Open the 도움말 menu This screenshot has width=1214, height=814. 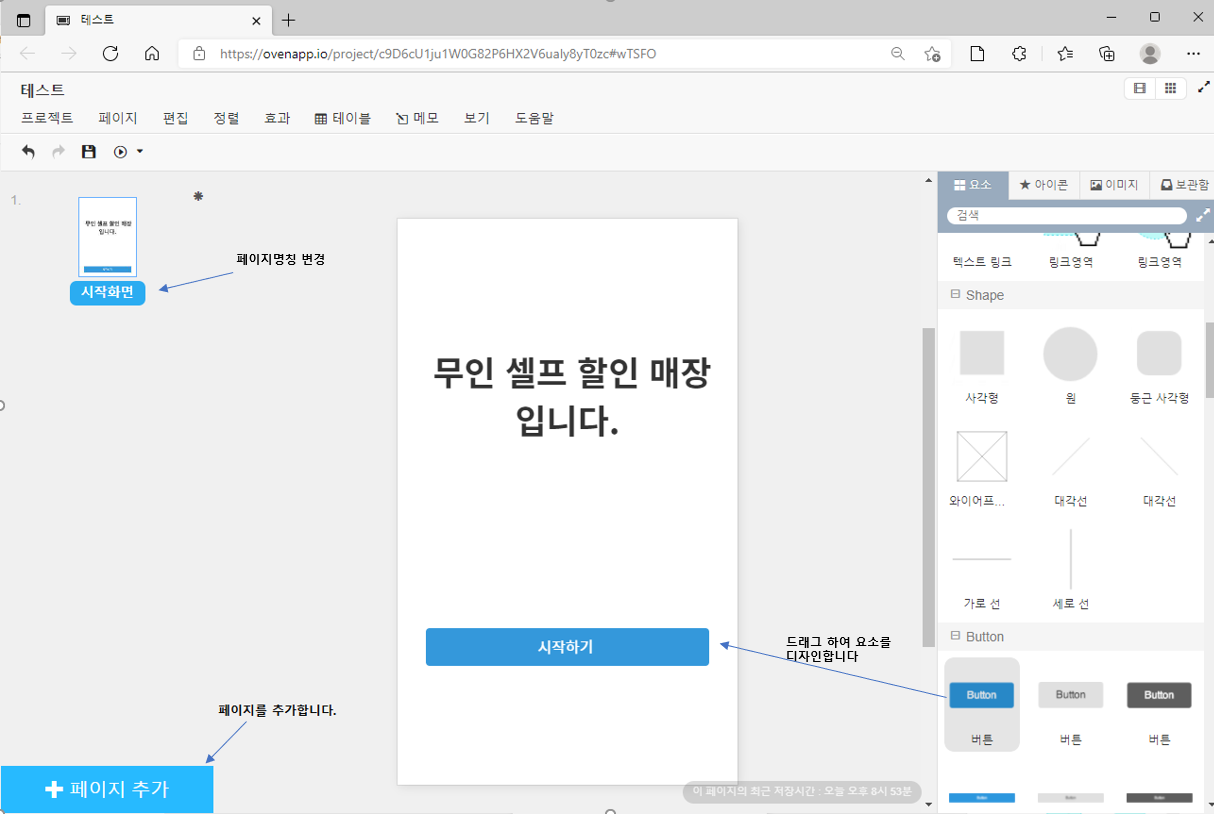[534, 118]
